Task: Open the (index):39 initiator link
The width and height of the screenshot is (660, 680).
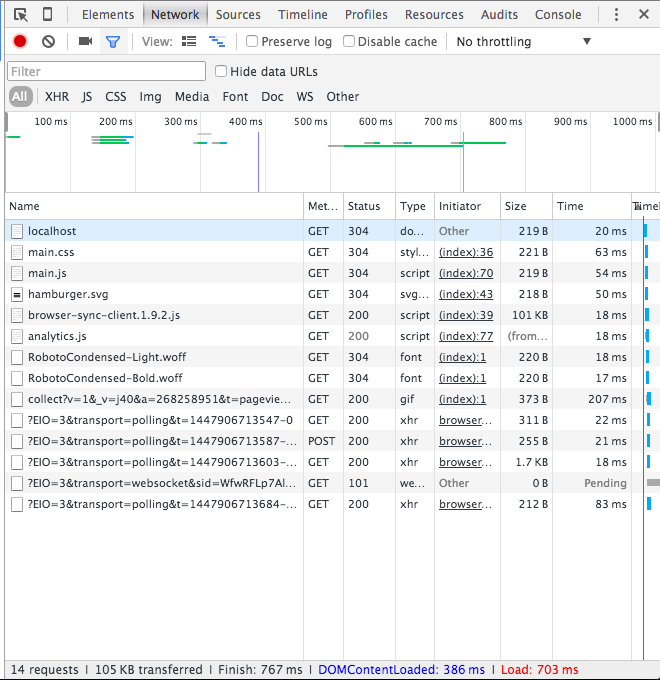Action: [466, 315]
